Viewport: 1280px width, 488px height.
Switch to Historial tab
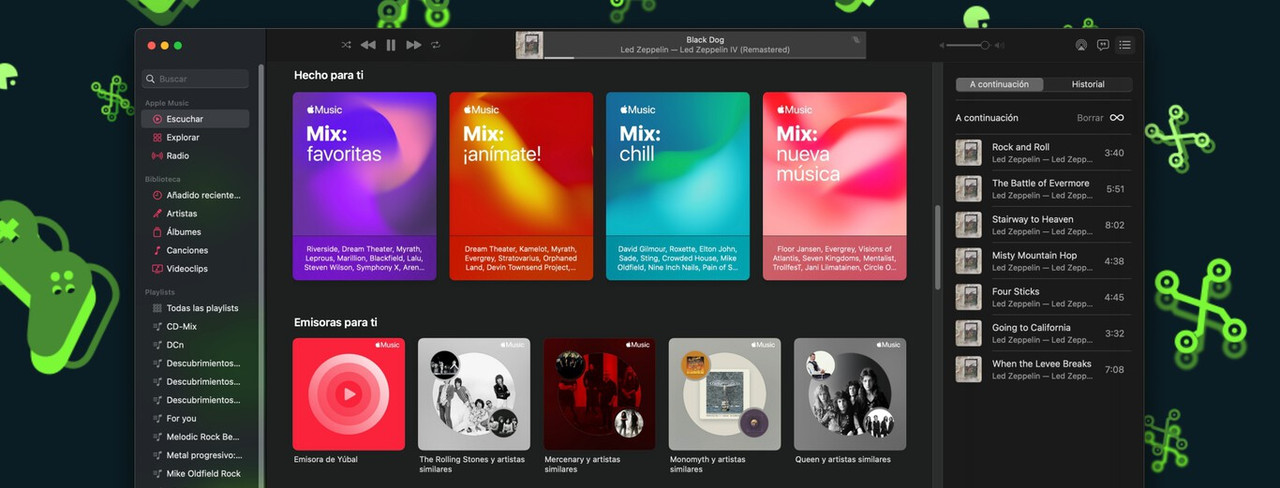coord(1088,84)
